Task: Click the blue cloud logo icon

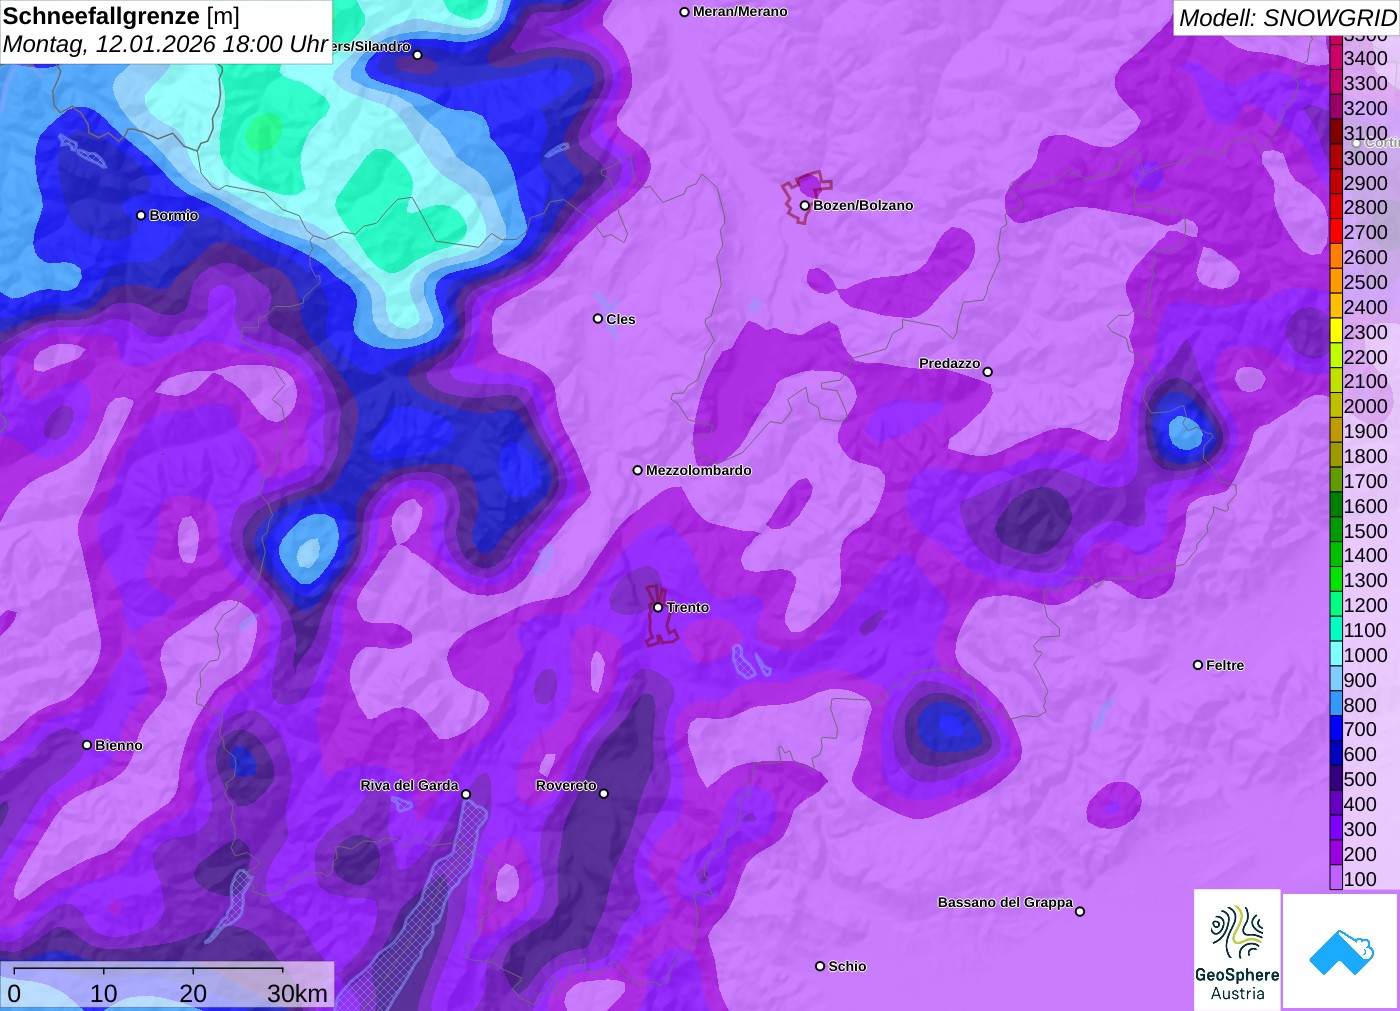Action: coord(1341,952)
